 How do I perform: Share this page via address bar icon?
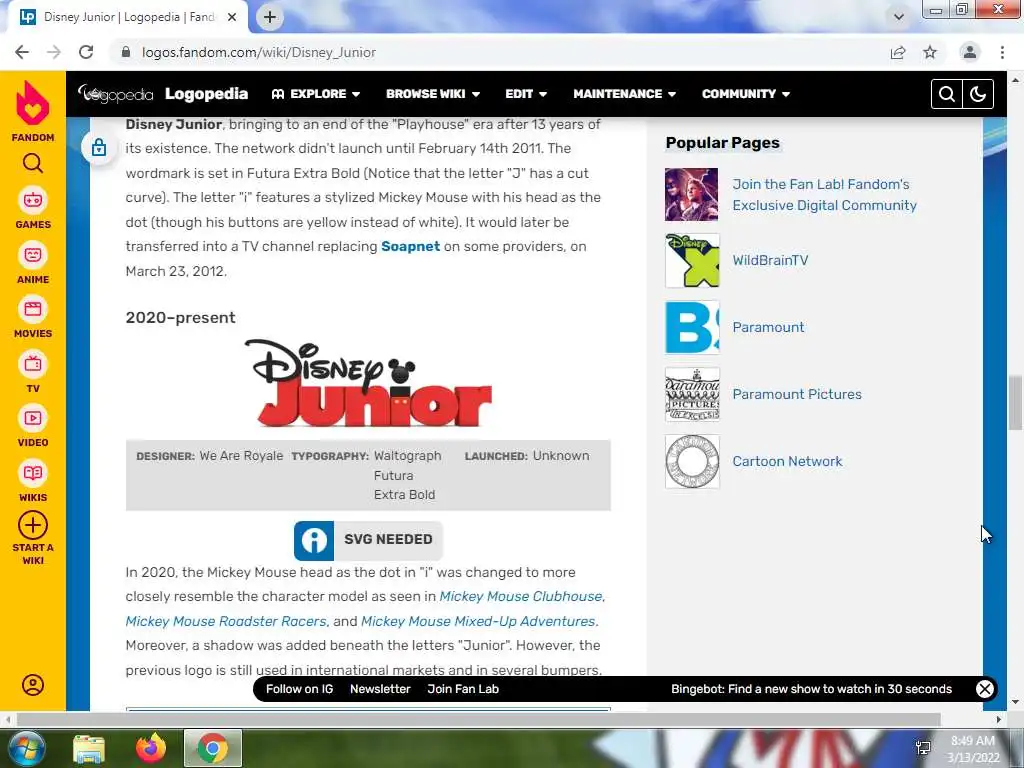[898, 52]
